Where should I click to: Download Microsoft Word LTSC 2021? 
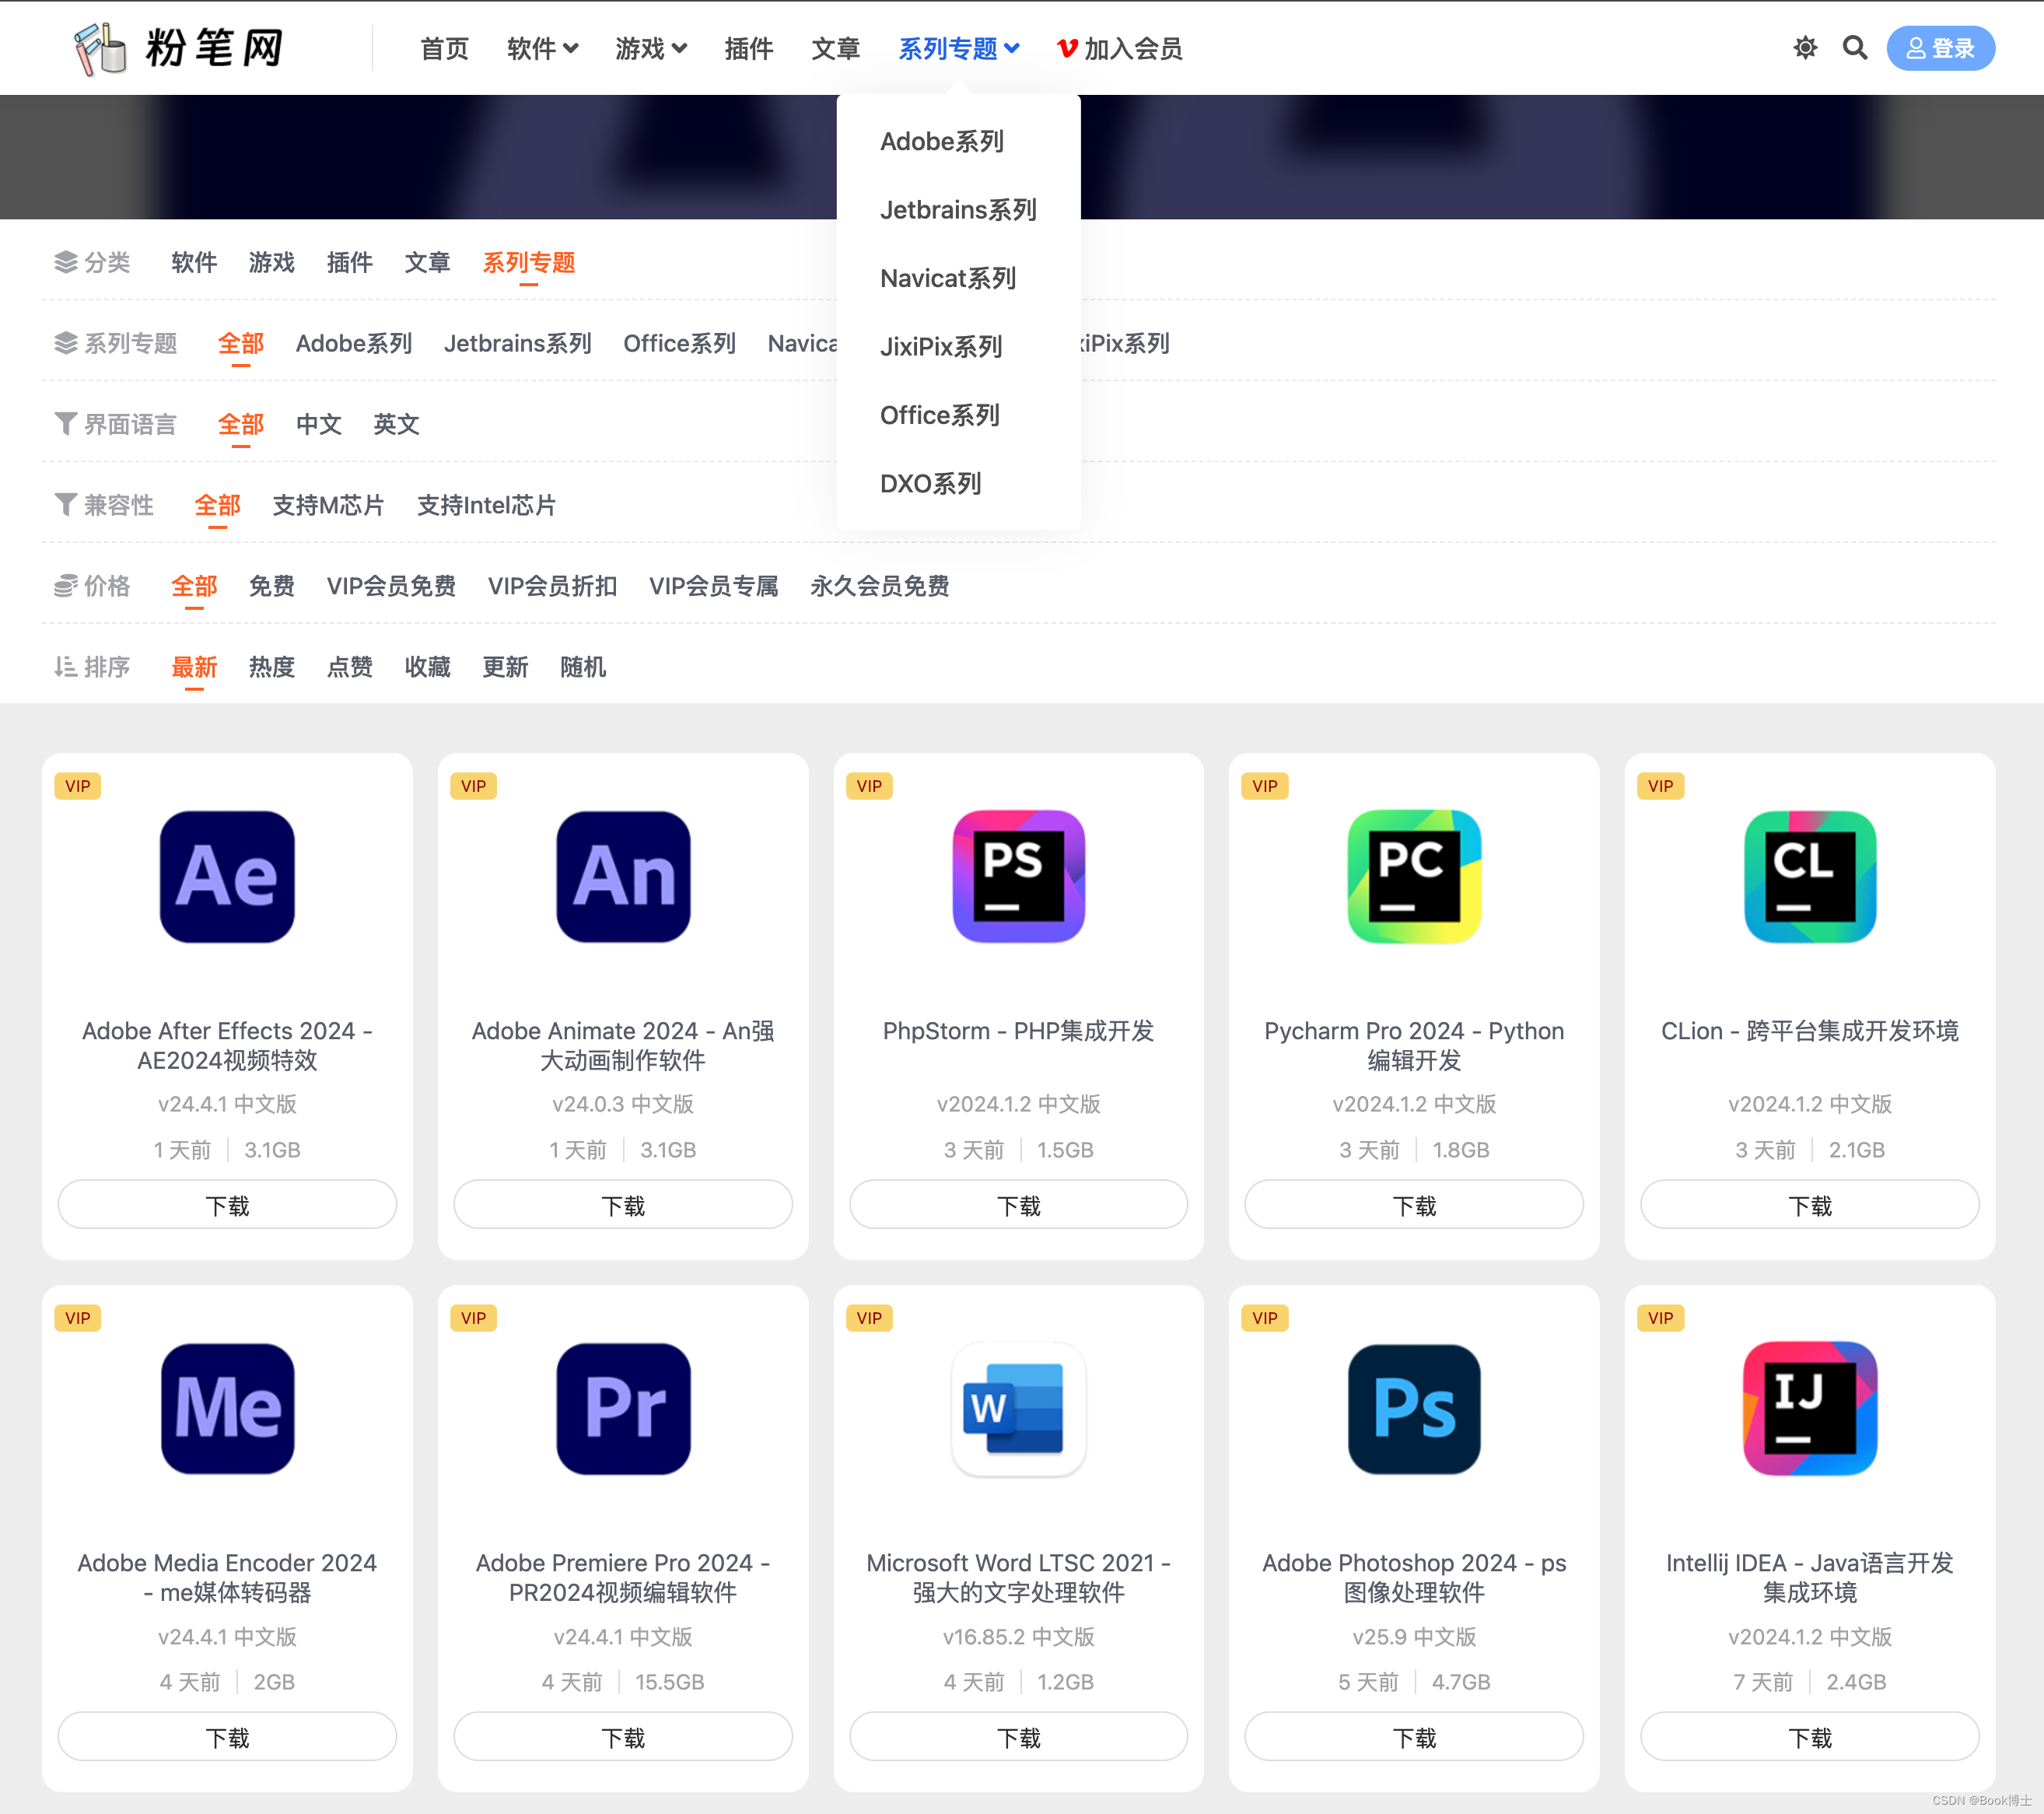click(1018, 1737)
